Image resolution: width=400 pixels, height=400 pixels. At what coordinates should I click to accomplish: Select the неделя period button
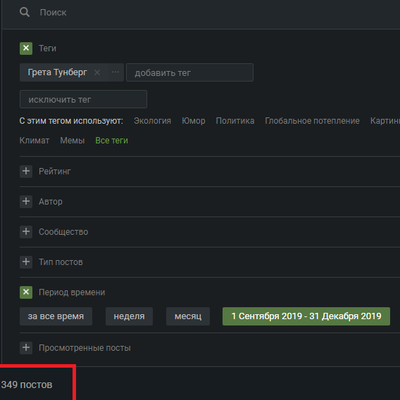tap(129, 316)
